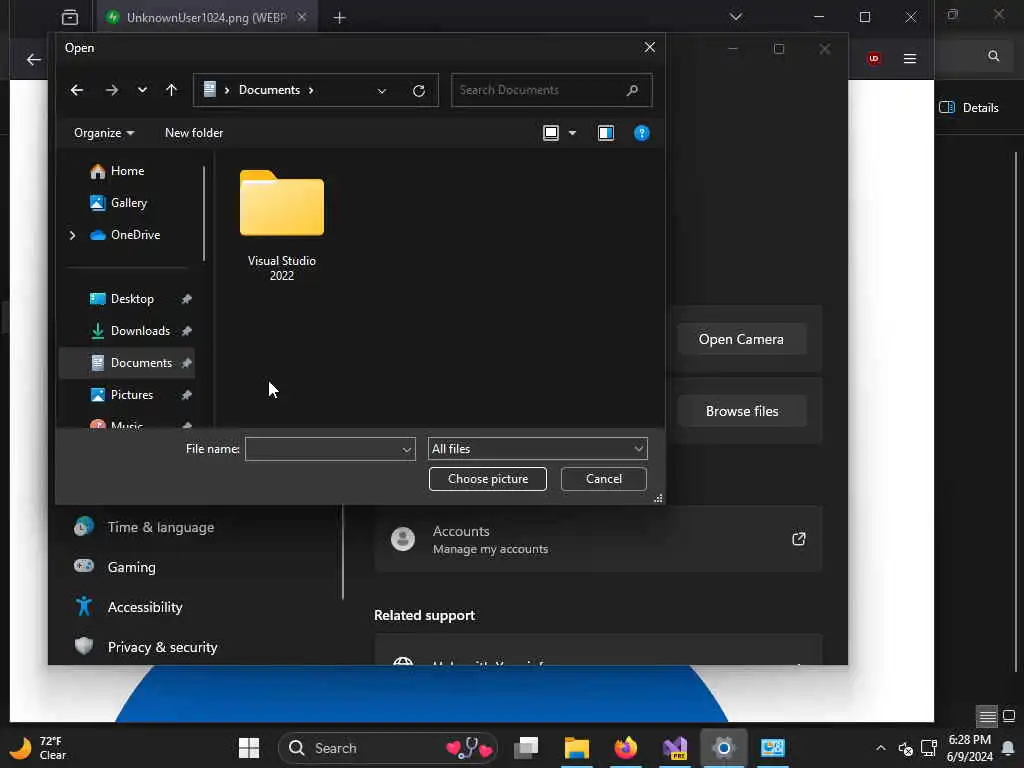This screenshot has width=1024, height=768.
Task: Open Settings app from taskbar
Action: [x=724, y=748]
